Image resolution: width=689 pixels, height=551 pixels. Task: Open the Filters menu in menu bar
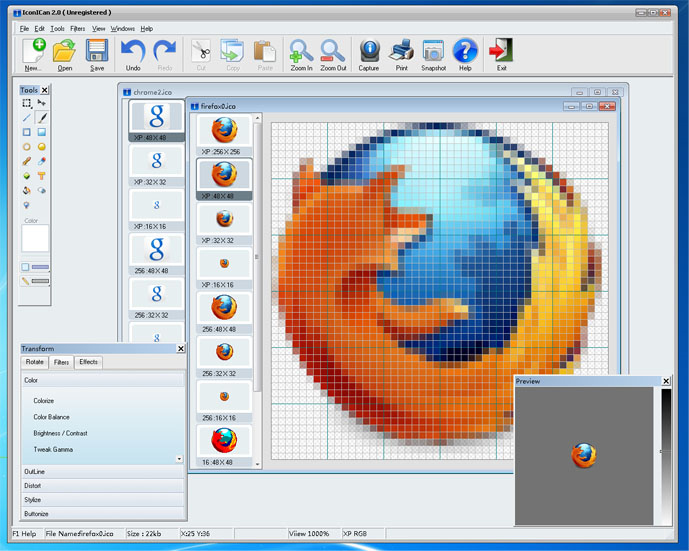pos(77,29)
